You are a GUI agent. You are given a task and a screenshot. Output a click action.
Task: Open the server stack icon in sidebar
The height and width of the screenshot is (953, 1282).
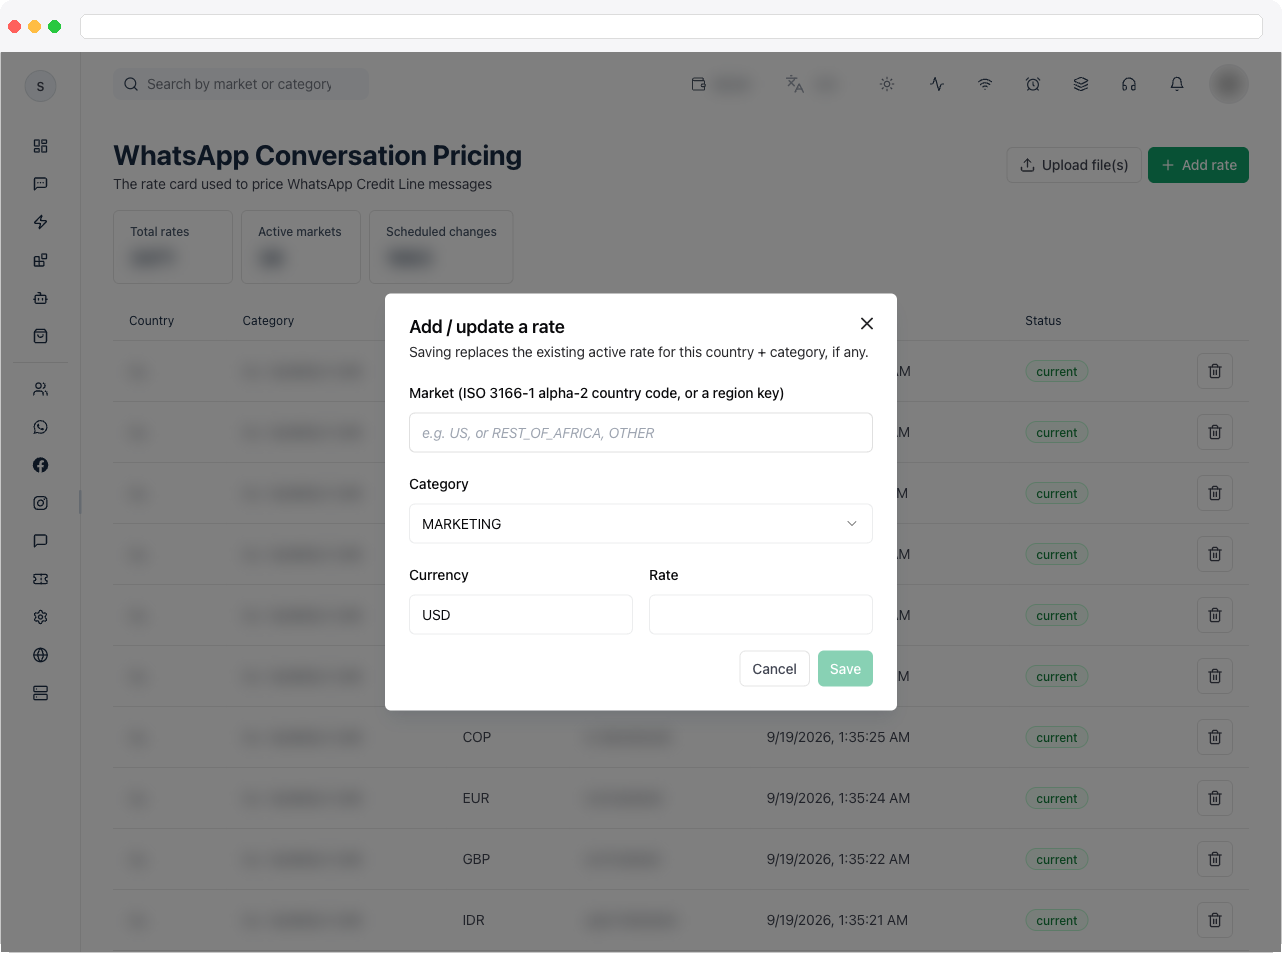point(40,693)
